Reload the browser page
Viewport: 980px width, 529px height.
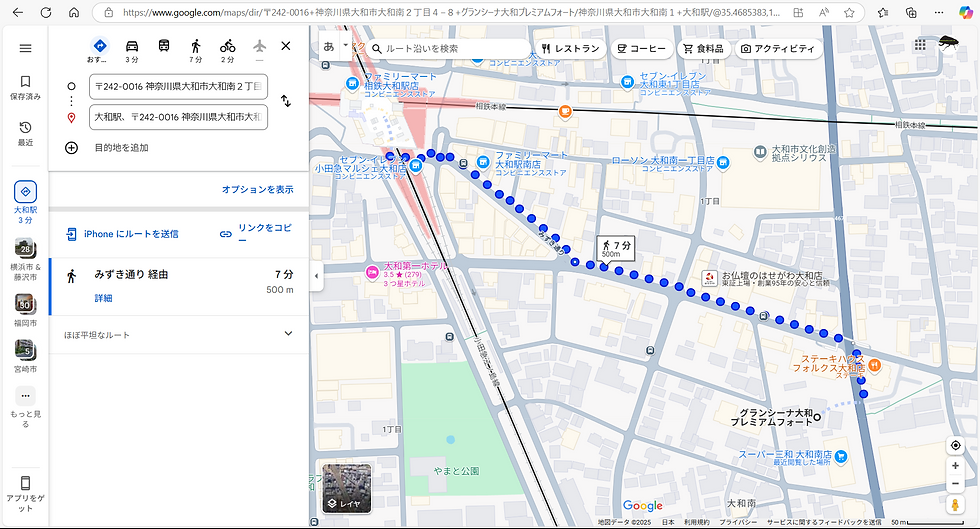[46, 13]
